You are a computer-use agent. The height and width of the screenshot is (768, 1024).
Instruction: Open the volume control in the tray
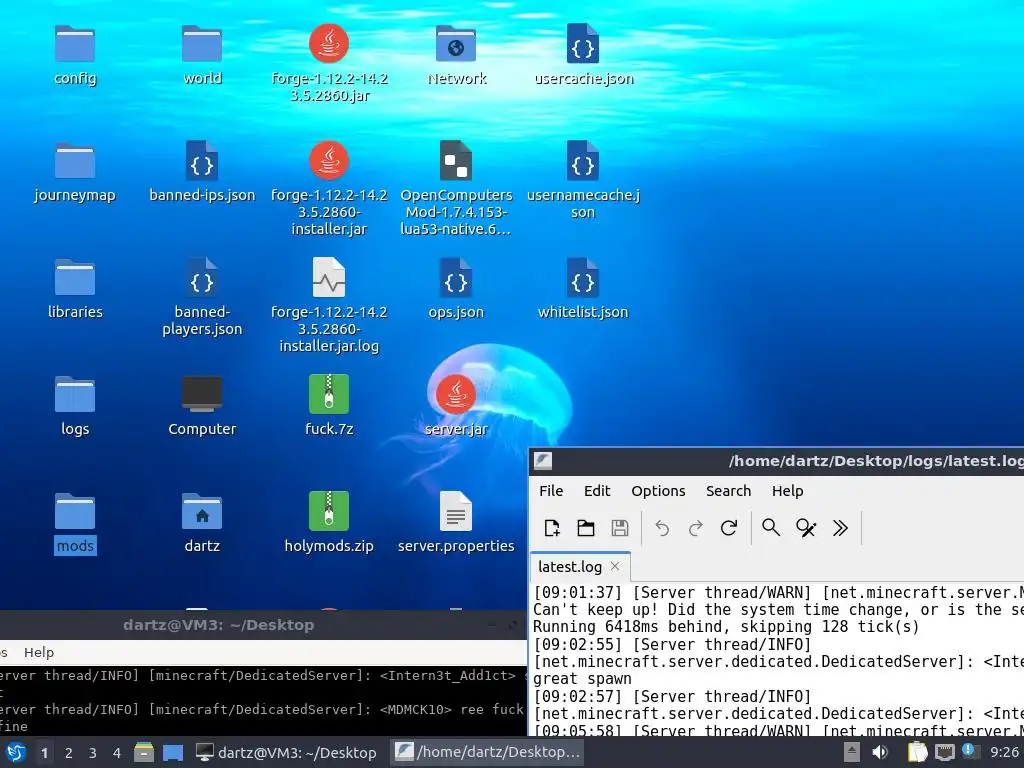[880, 752]
